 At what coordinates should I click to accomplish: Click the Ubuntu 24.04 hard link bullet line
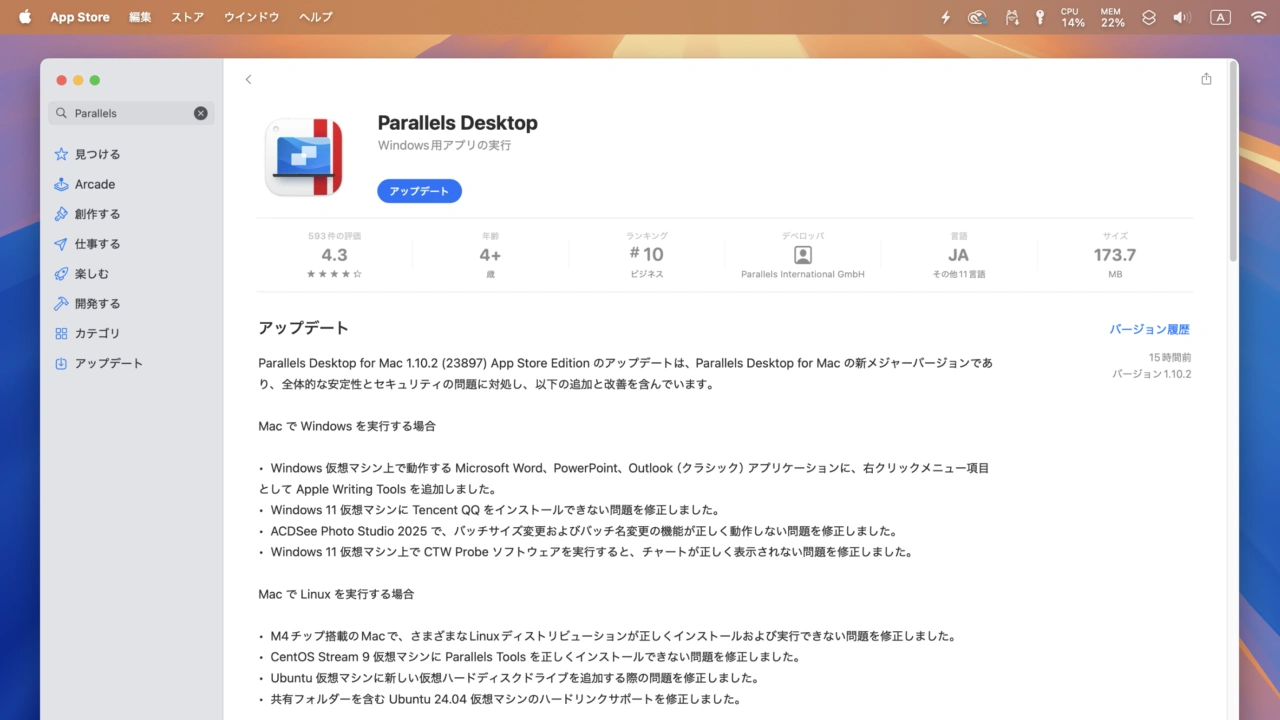[499, 699]
